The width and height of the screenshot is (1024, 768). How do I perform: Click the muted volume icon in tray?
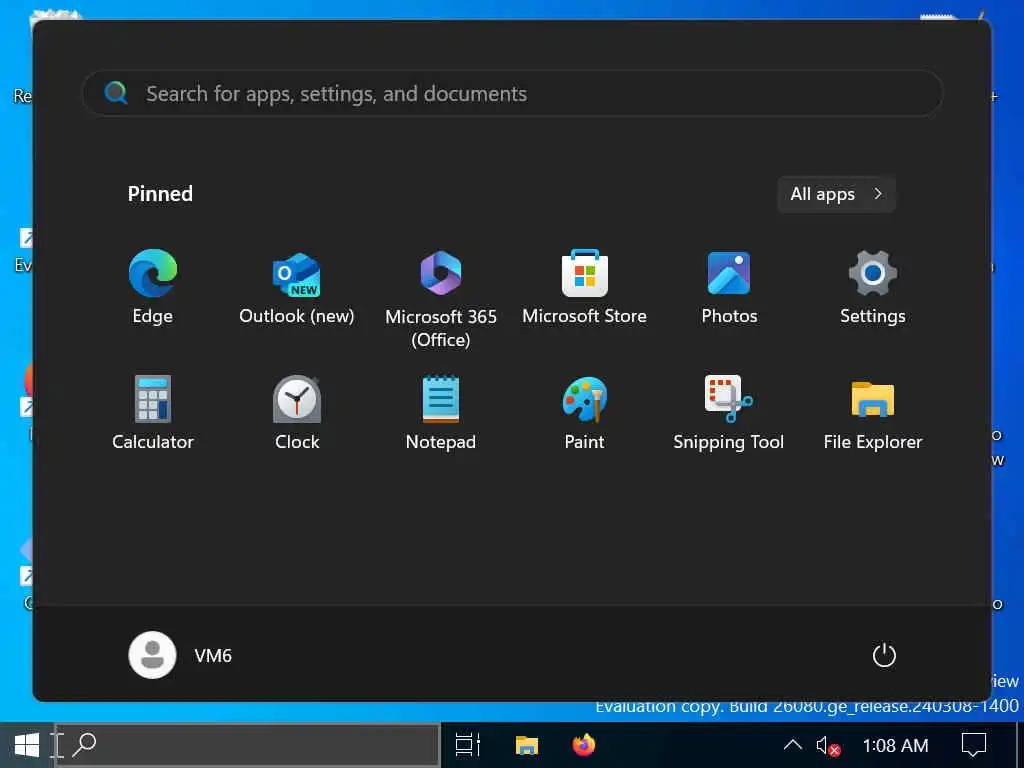(827, 745)
